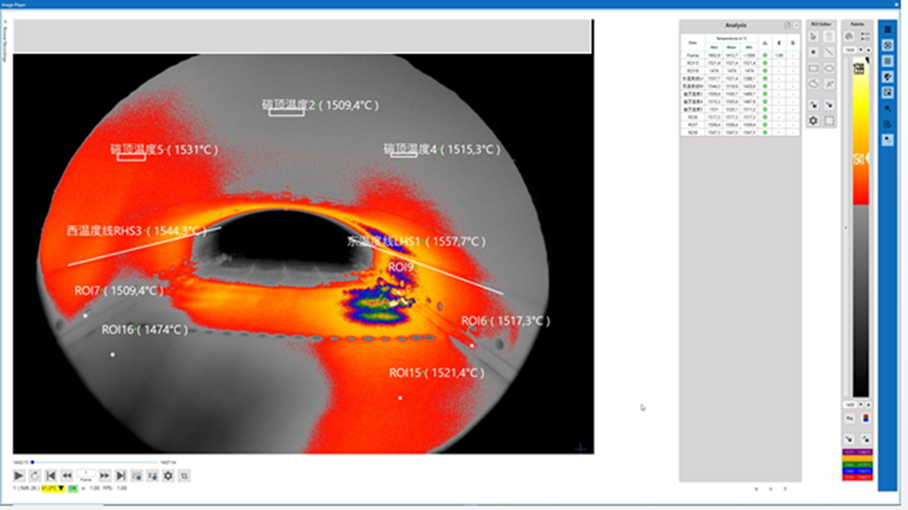Click the isotherm colors red-green-blue icon

(866, 418)
